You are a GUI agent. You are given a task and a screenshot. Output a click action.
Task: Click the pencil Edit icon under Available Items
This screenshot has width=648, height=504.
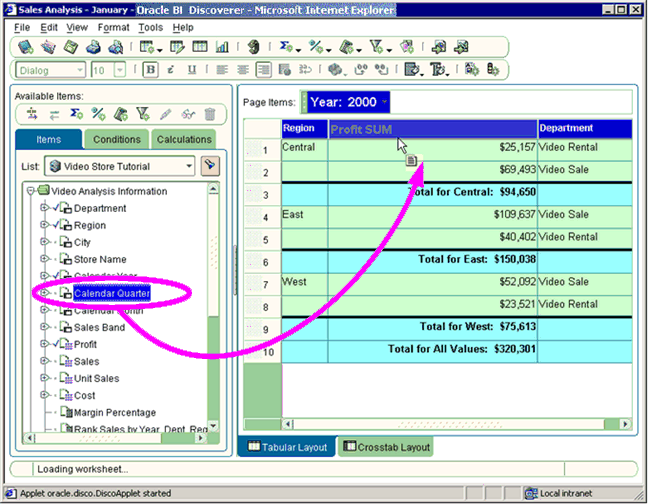pos(165,114)
